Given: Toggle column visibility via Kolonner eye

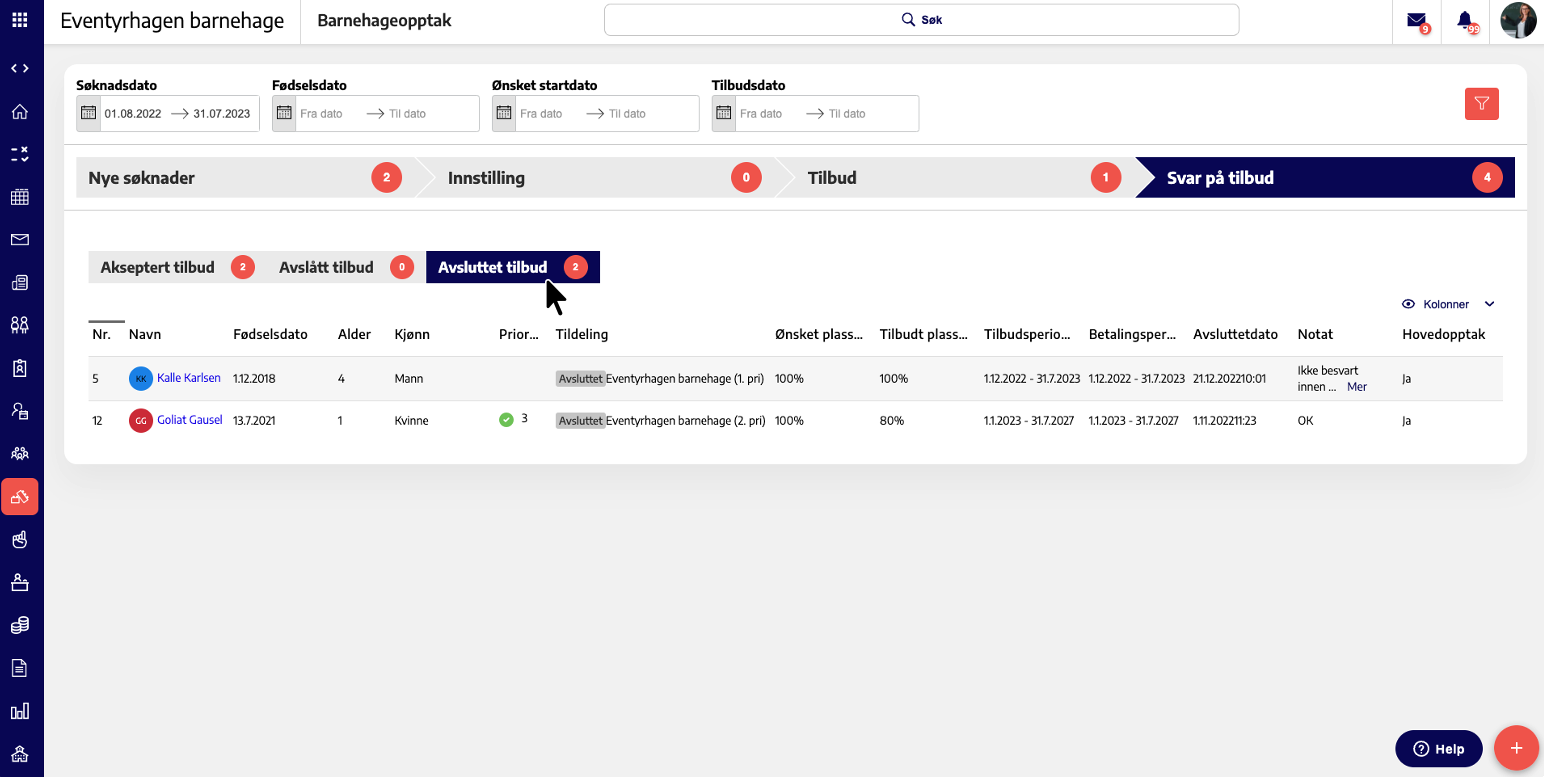Looking at the screenshot, I should coord(1409,304).
